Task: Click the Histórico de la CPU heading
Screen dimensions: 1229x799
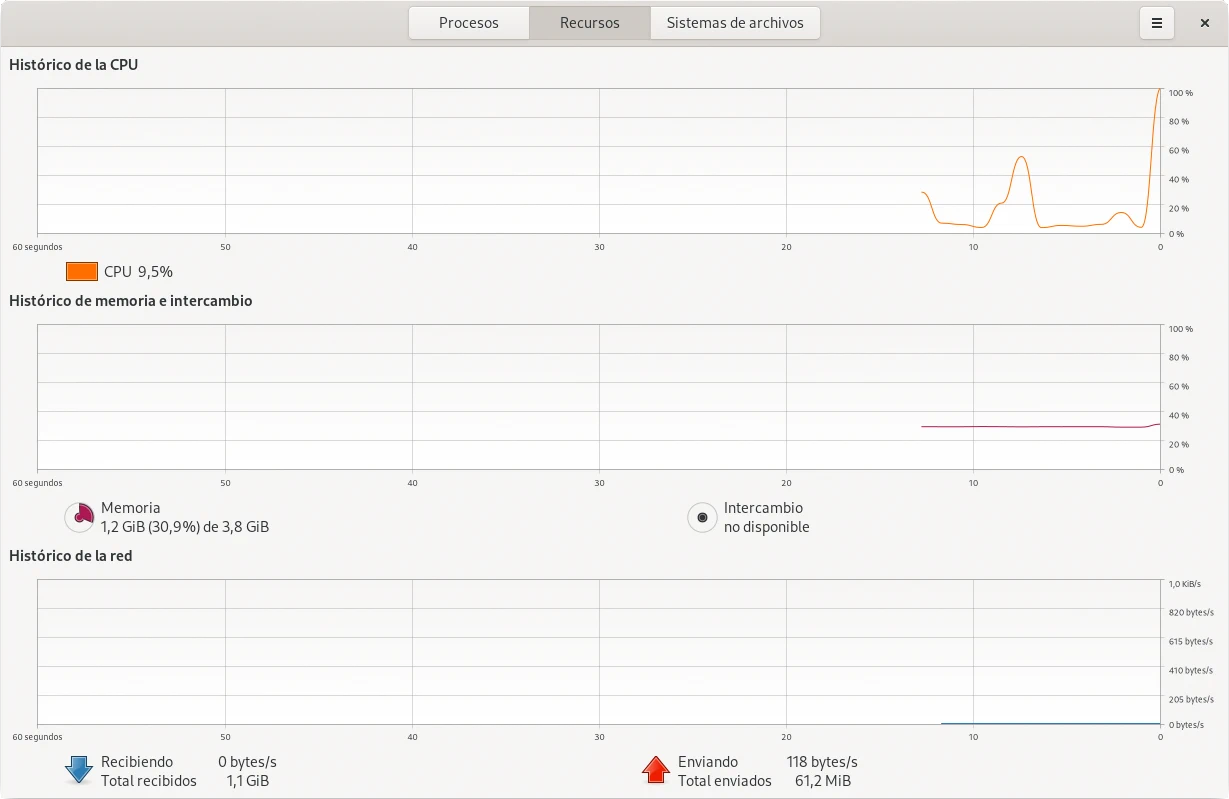Action: tap(74, 65)
